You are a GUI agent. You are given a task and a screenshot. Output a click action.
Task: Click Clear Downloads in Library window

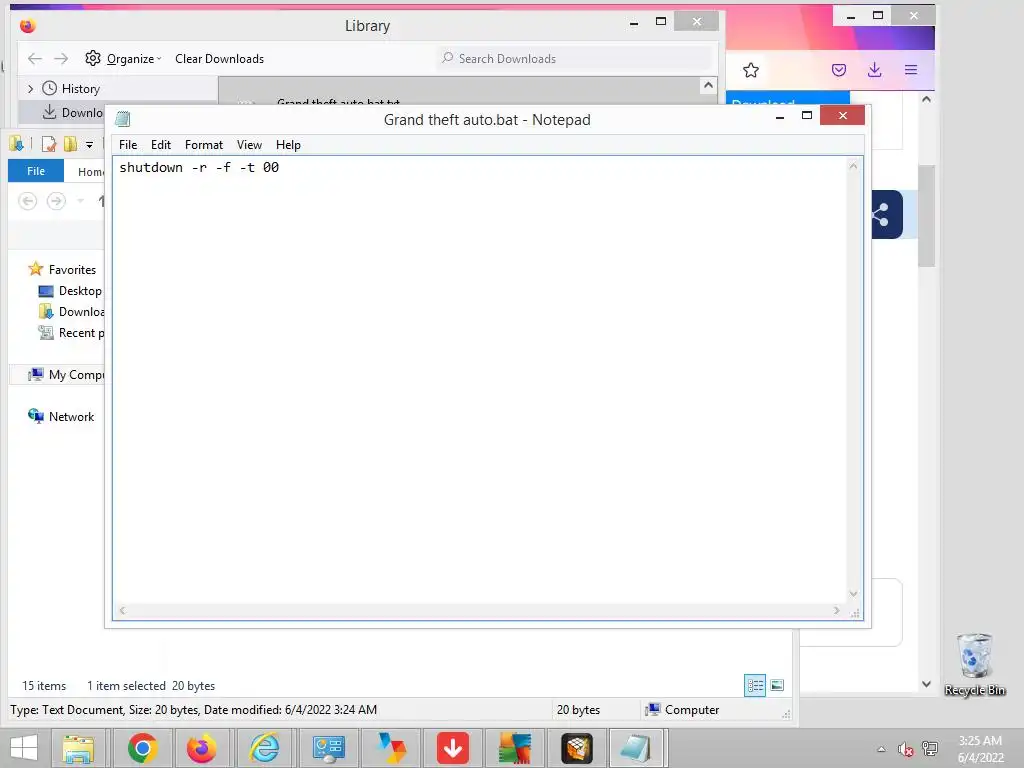(219, 59)
